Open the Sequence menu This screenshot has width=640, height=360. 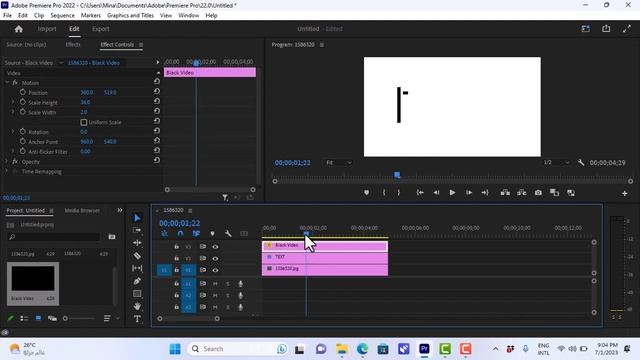pyautogui.click(x=62, y=16)
